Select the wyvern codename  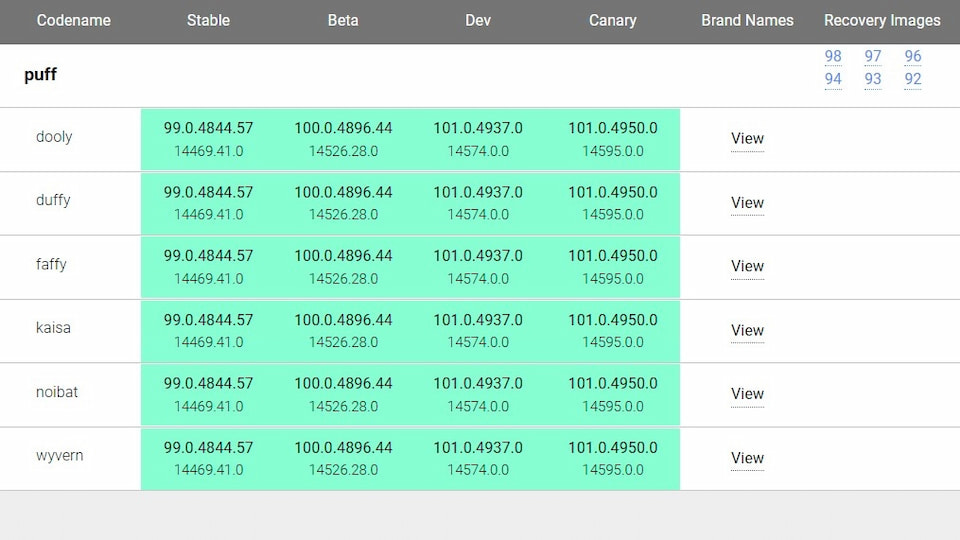59,456
